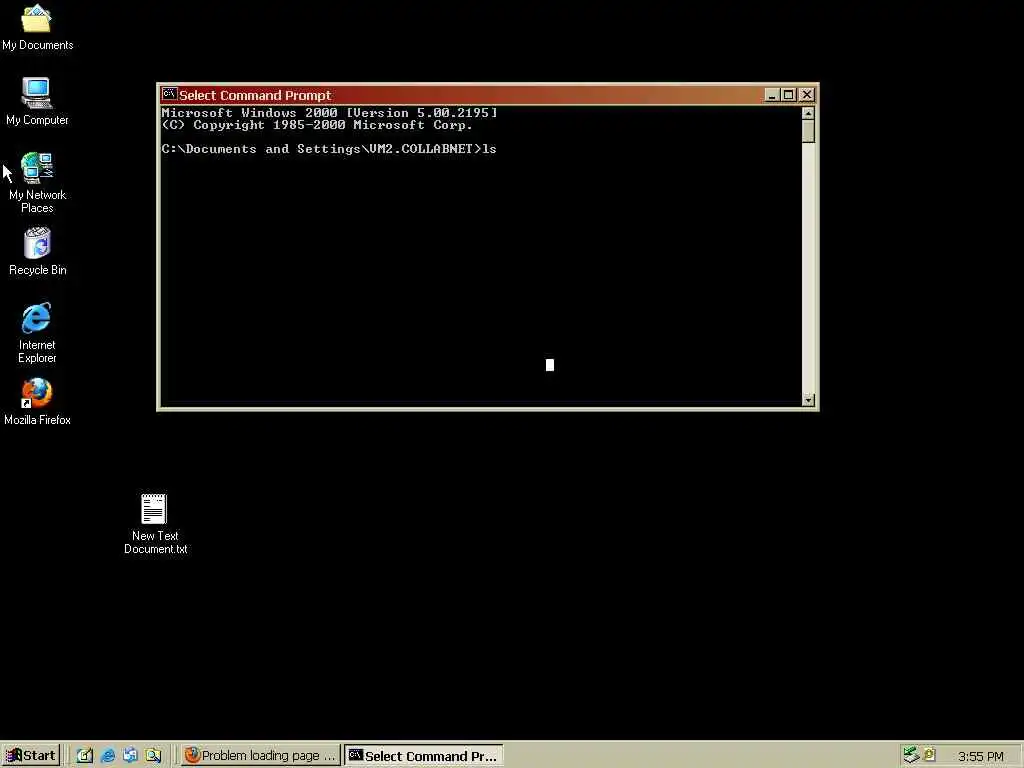Click the prompt line 'C:\Documents and Settings\VM2.COLLABNET>ls'
This screenshot has width=1024, height=768.
(x=329, y=149)
